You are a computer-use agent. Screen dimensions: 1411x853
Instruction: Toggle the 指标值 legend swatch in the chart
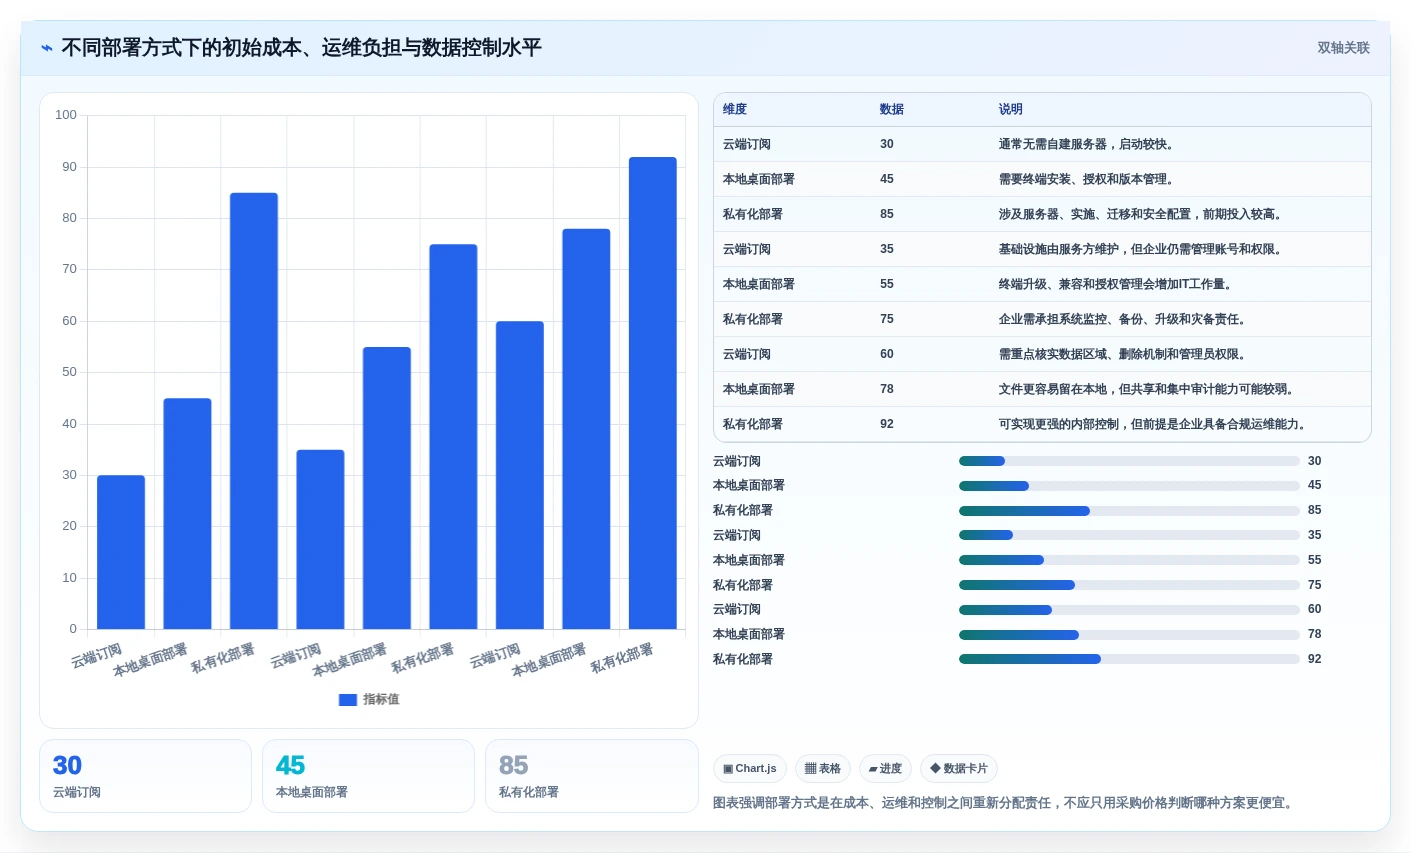(x=348, y=700)
